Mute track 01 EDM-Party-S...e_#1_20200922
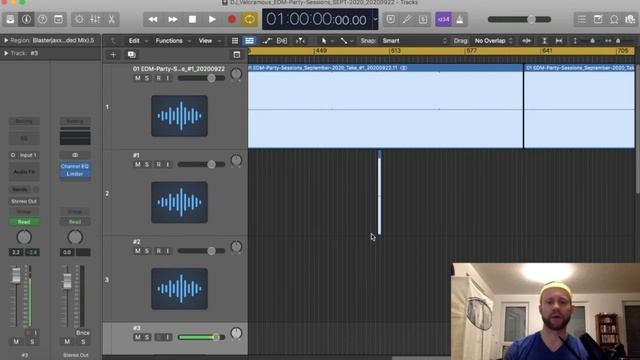The height and width of the screenshot is (360, 640). [138, 78]
